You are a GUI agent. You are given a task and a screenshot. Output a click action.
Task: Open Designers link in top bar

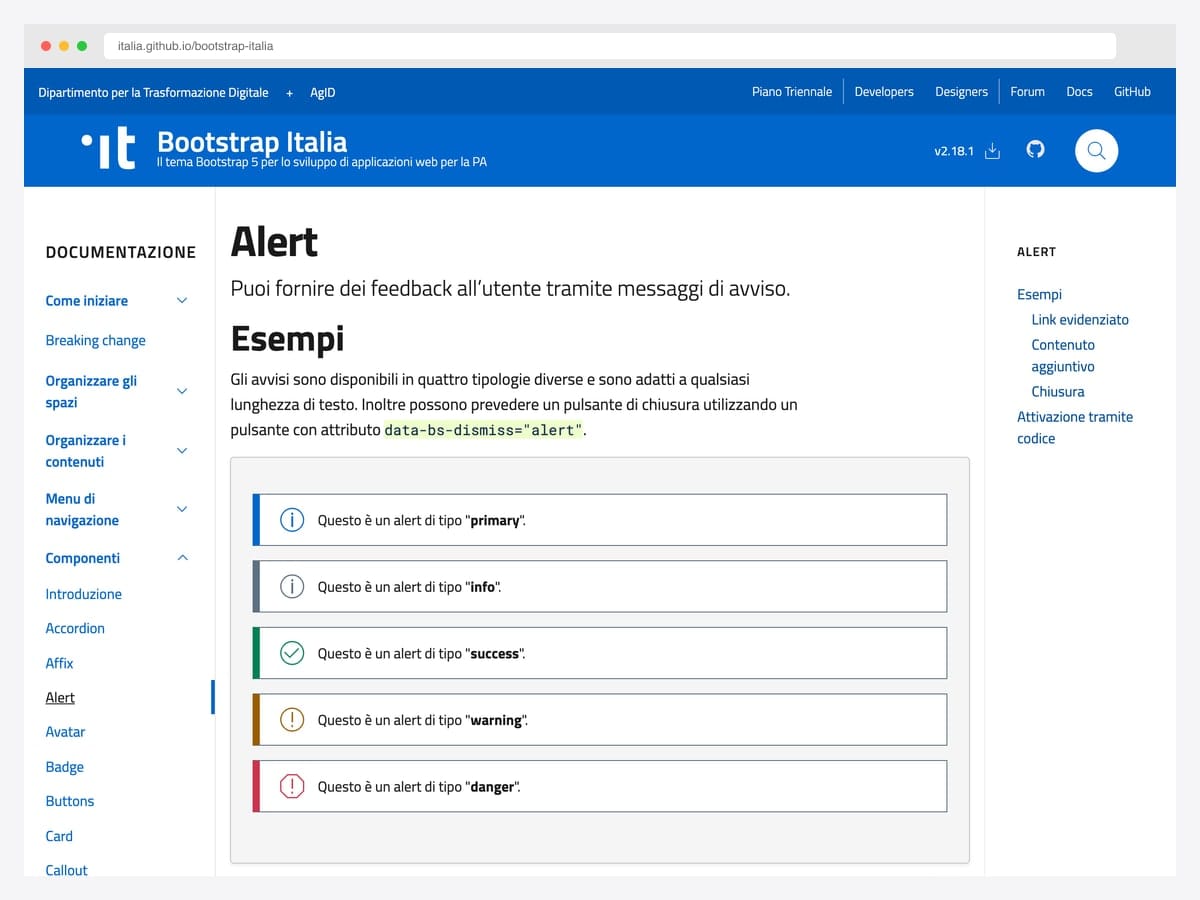pyautogui.click(x=961, y=92)
